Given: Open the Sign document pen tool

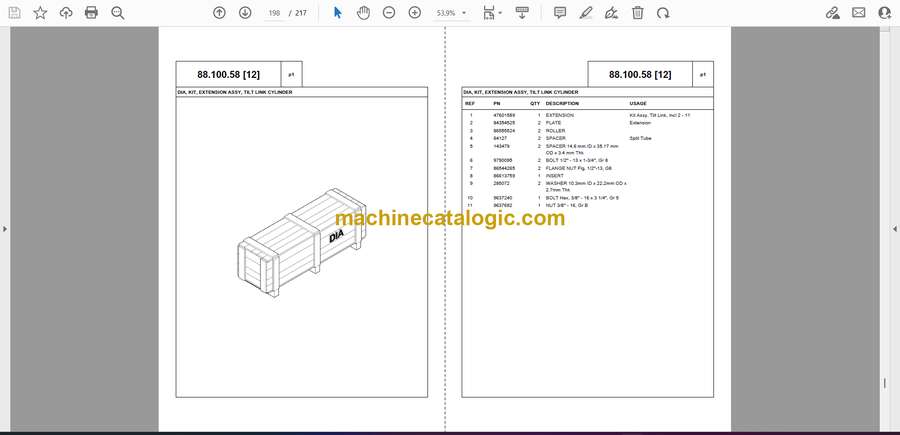Looking at the screenshot, I should pos(612,13).
